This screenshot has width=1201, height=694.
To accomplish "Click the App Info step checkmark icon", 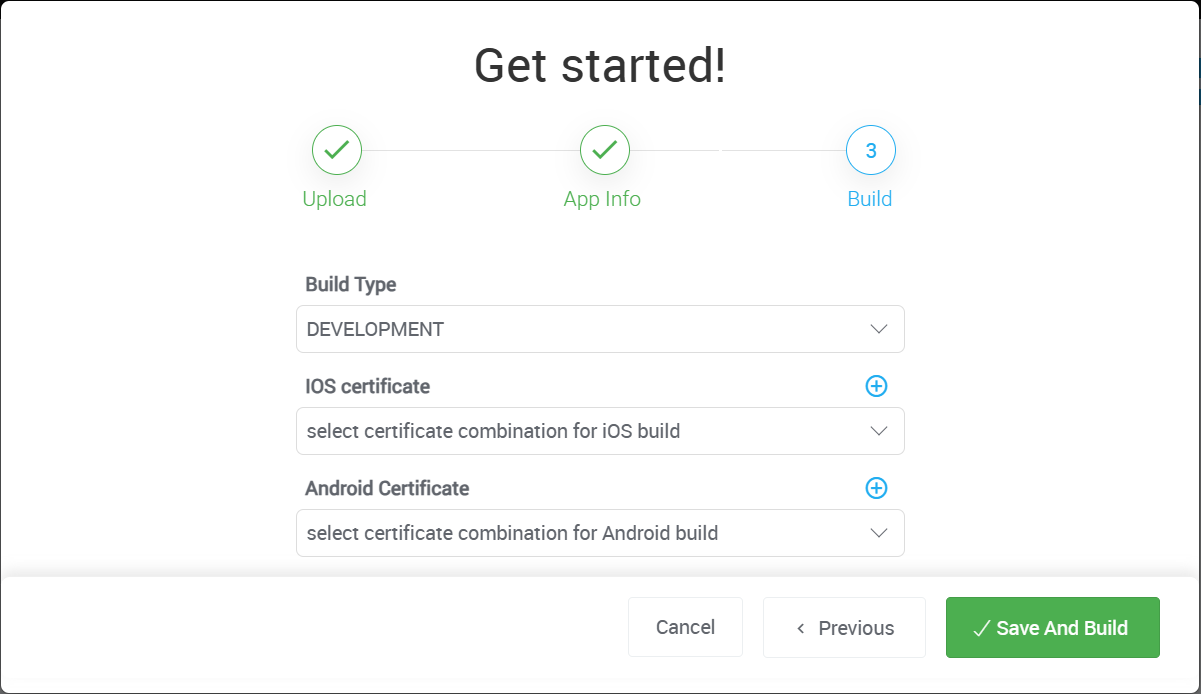I will click(603, 149).
